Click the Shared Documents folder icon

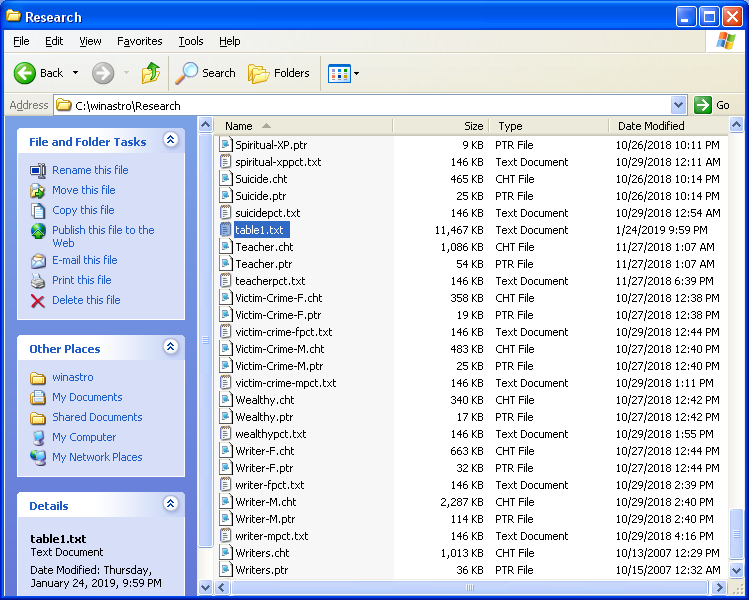(x=38, y=418)
